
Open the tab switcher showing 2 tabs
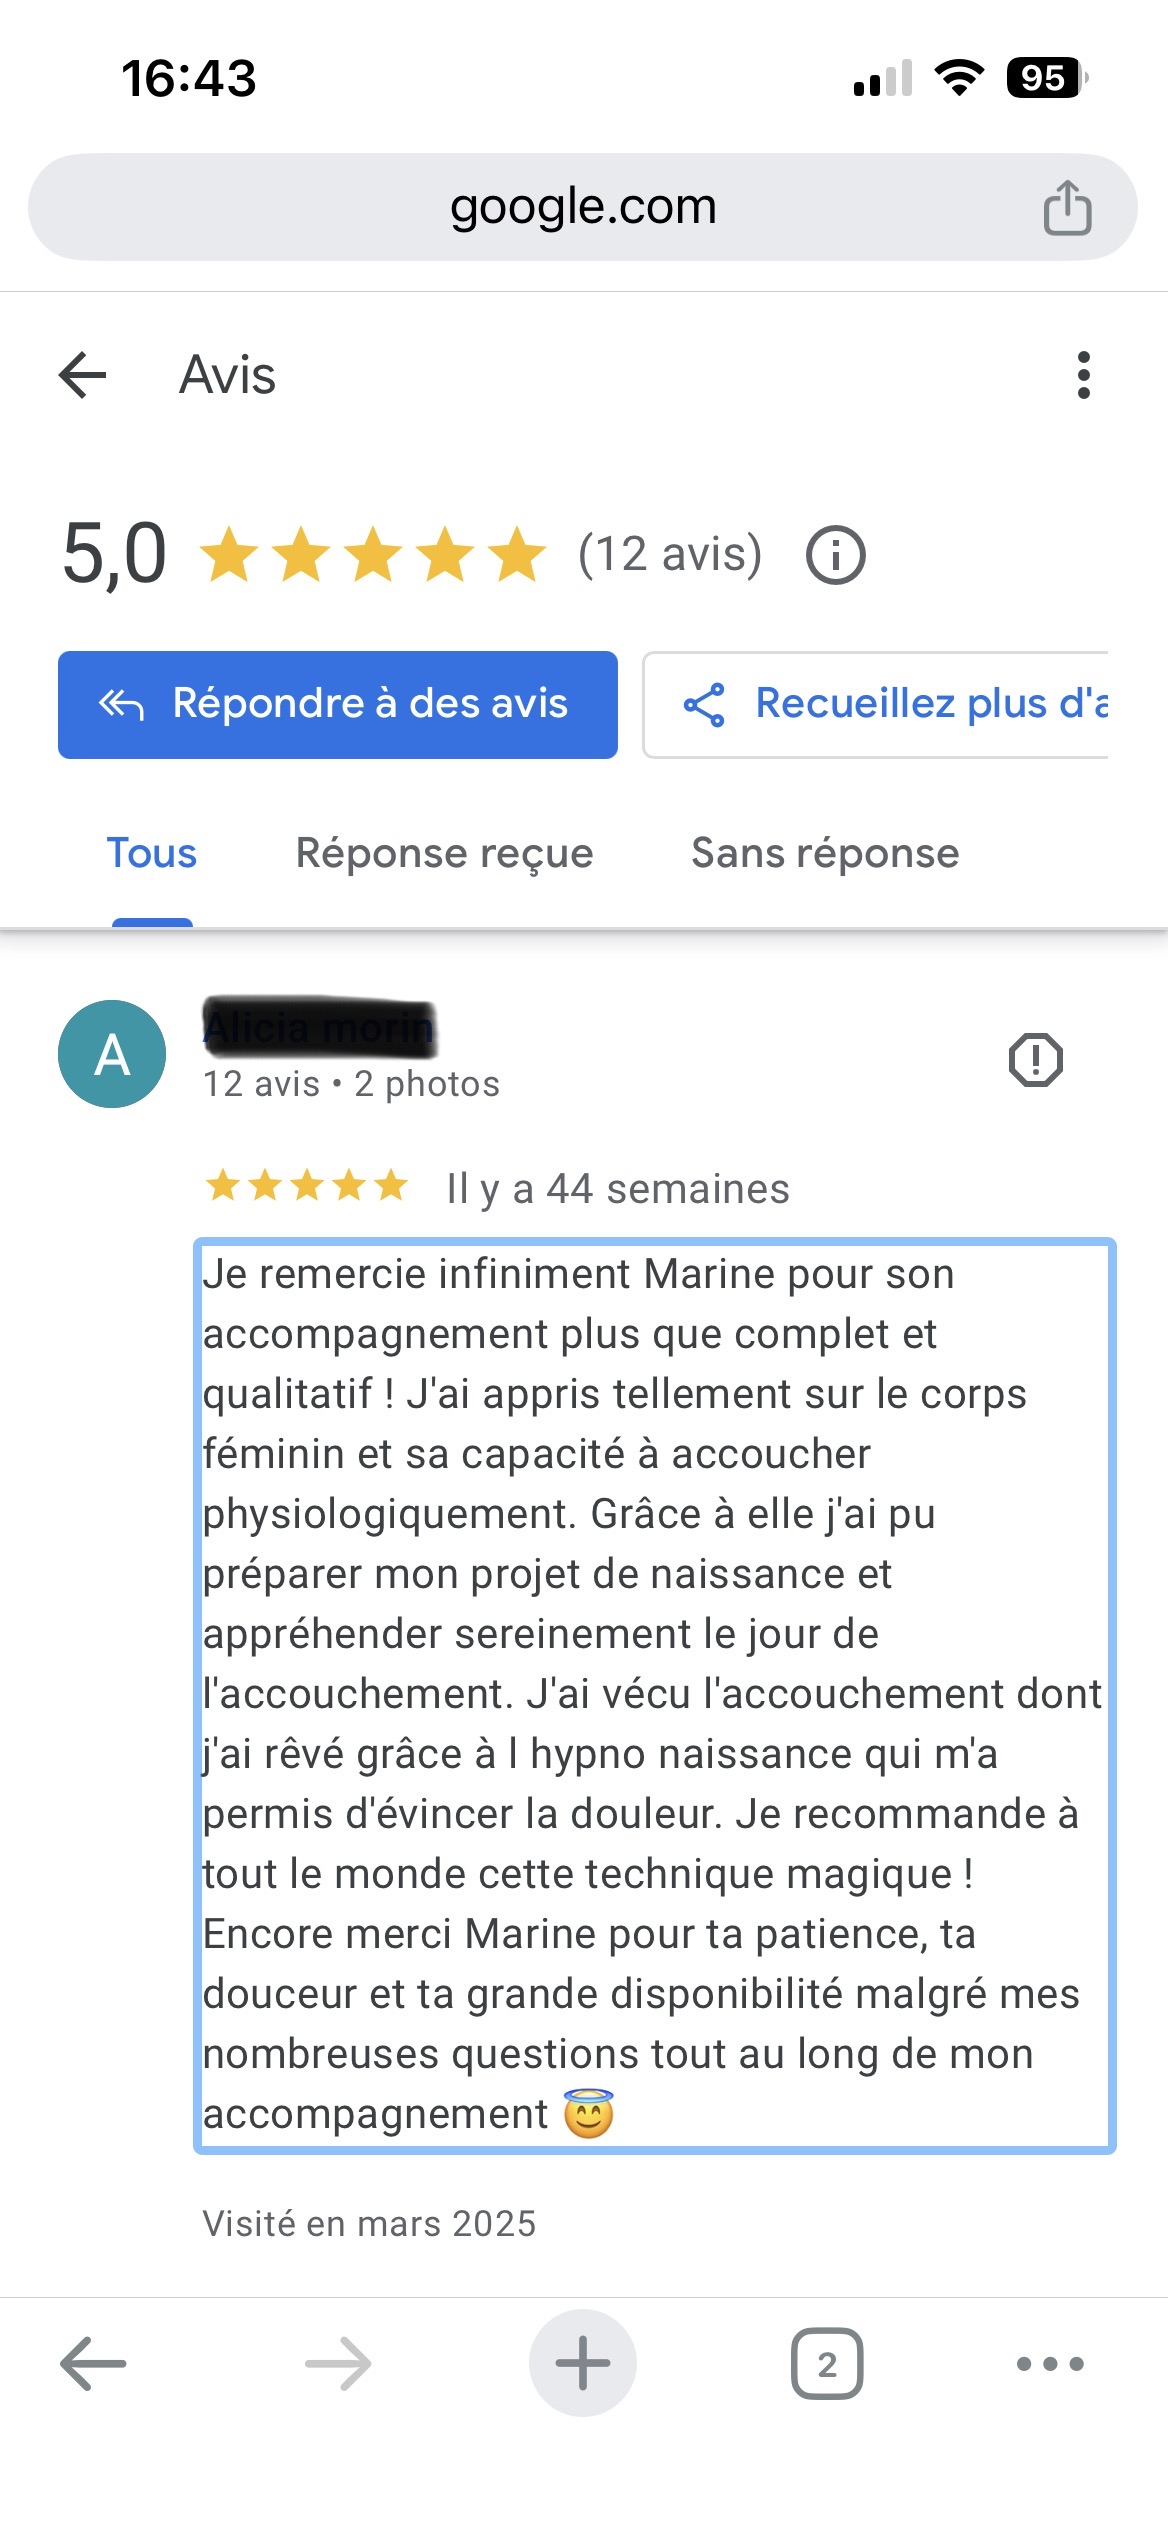point(827,2364)
